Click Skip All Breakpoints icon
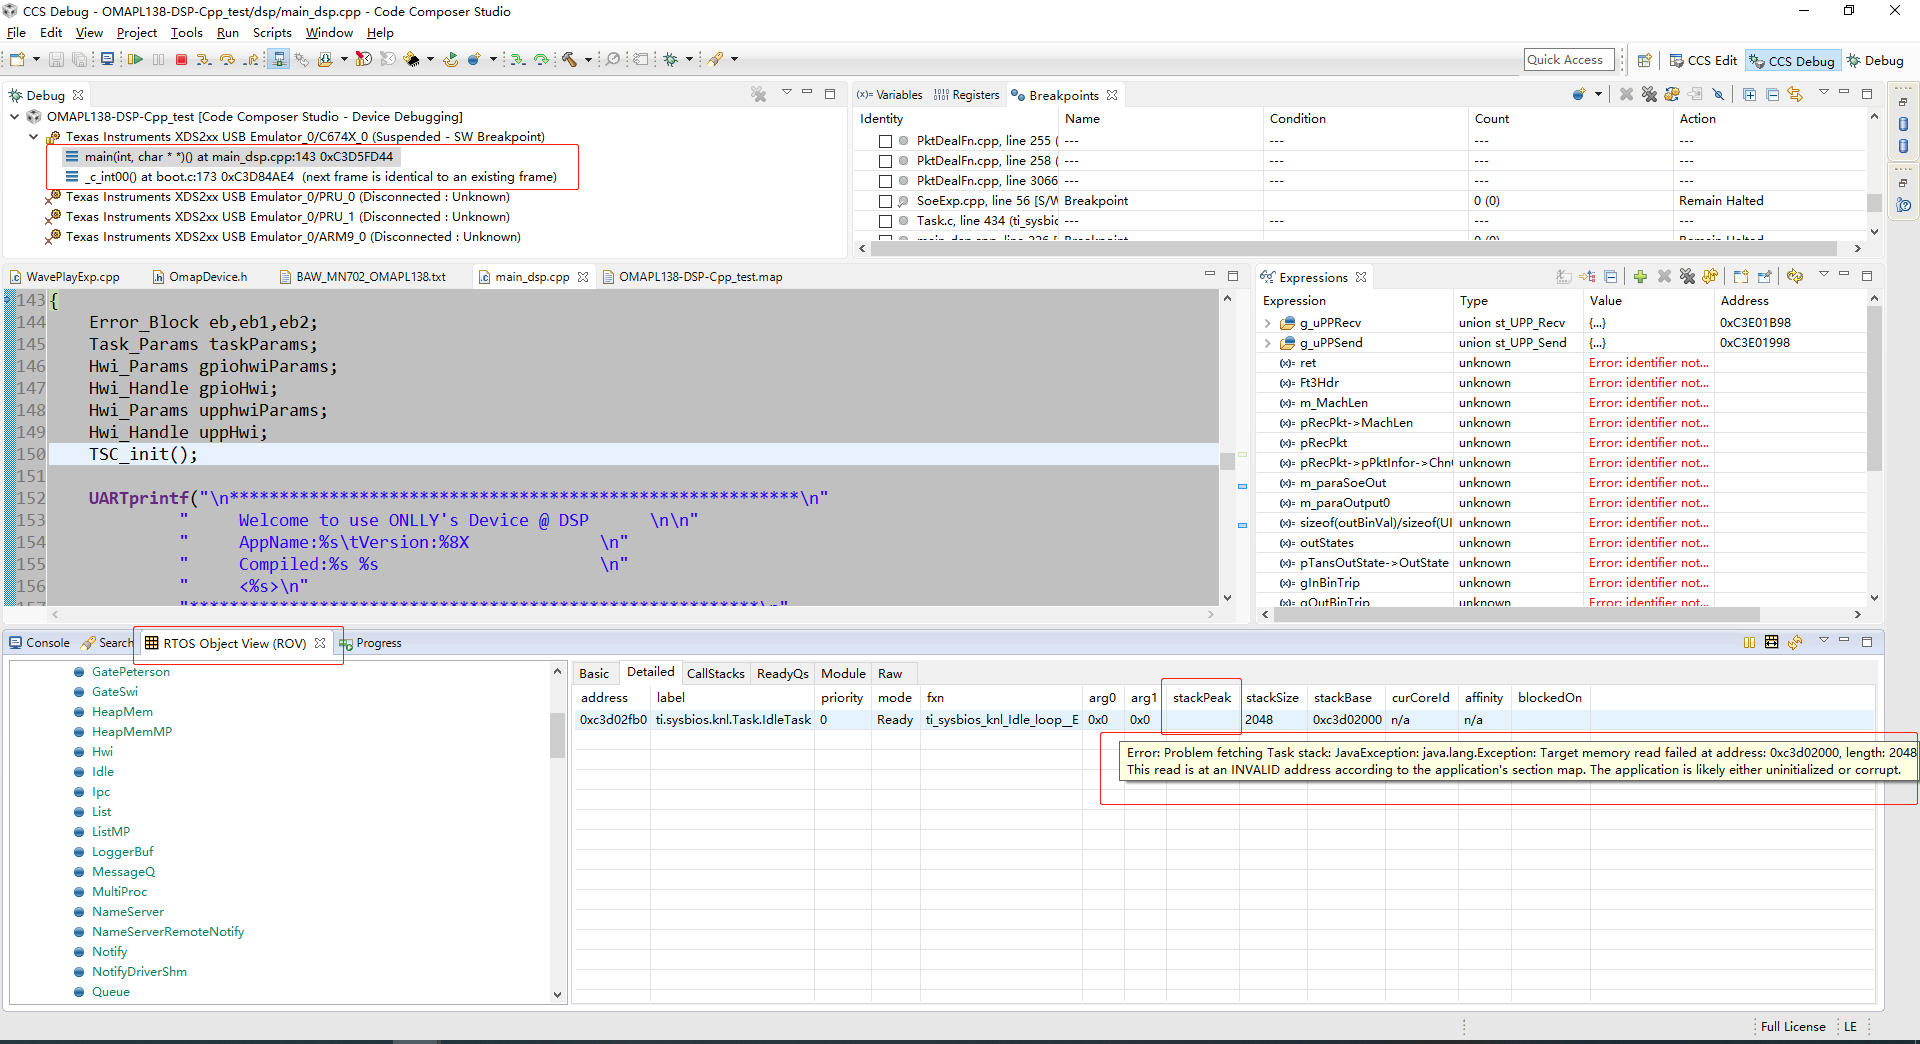The height and width of the screenshot is (1044, 1920). [1718, 95]
